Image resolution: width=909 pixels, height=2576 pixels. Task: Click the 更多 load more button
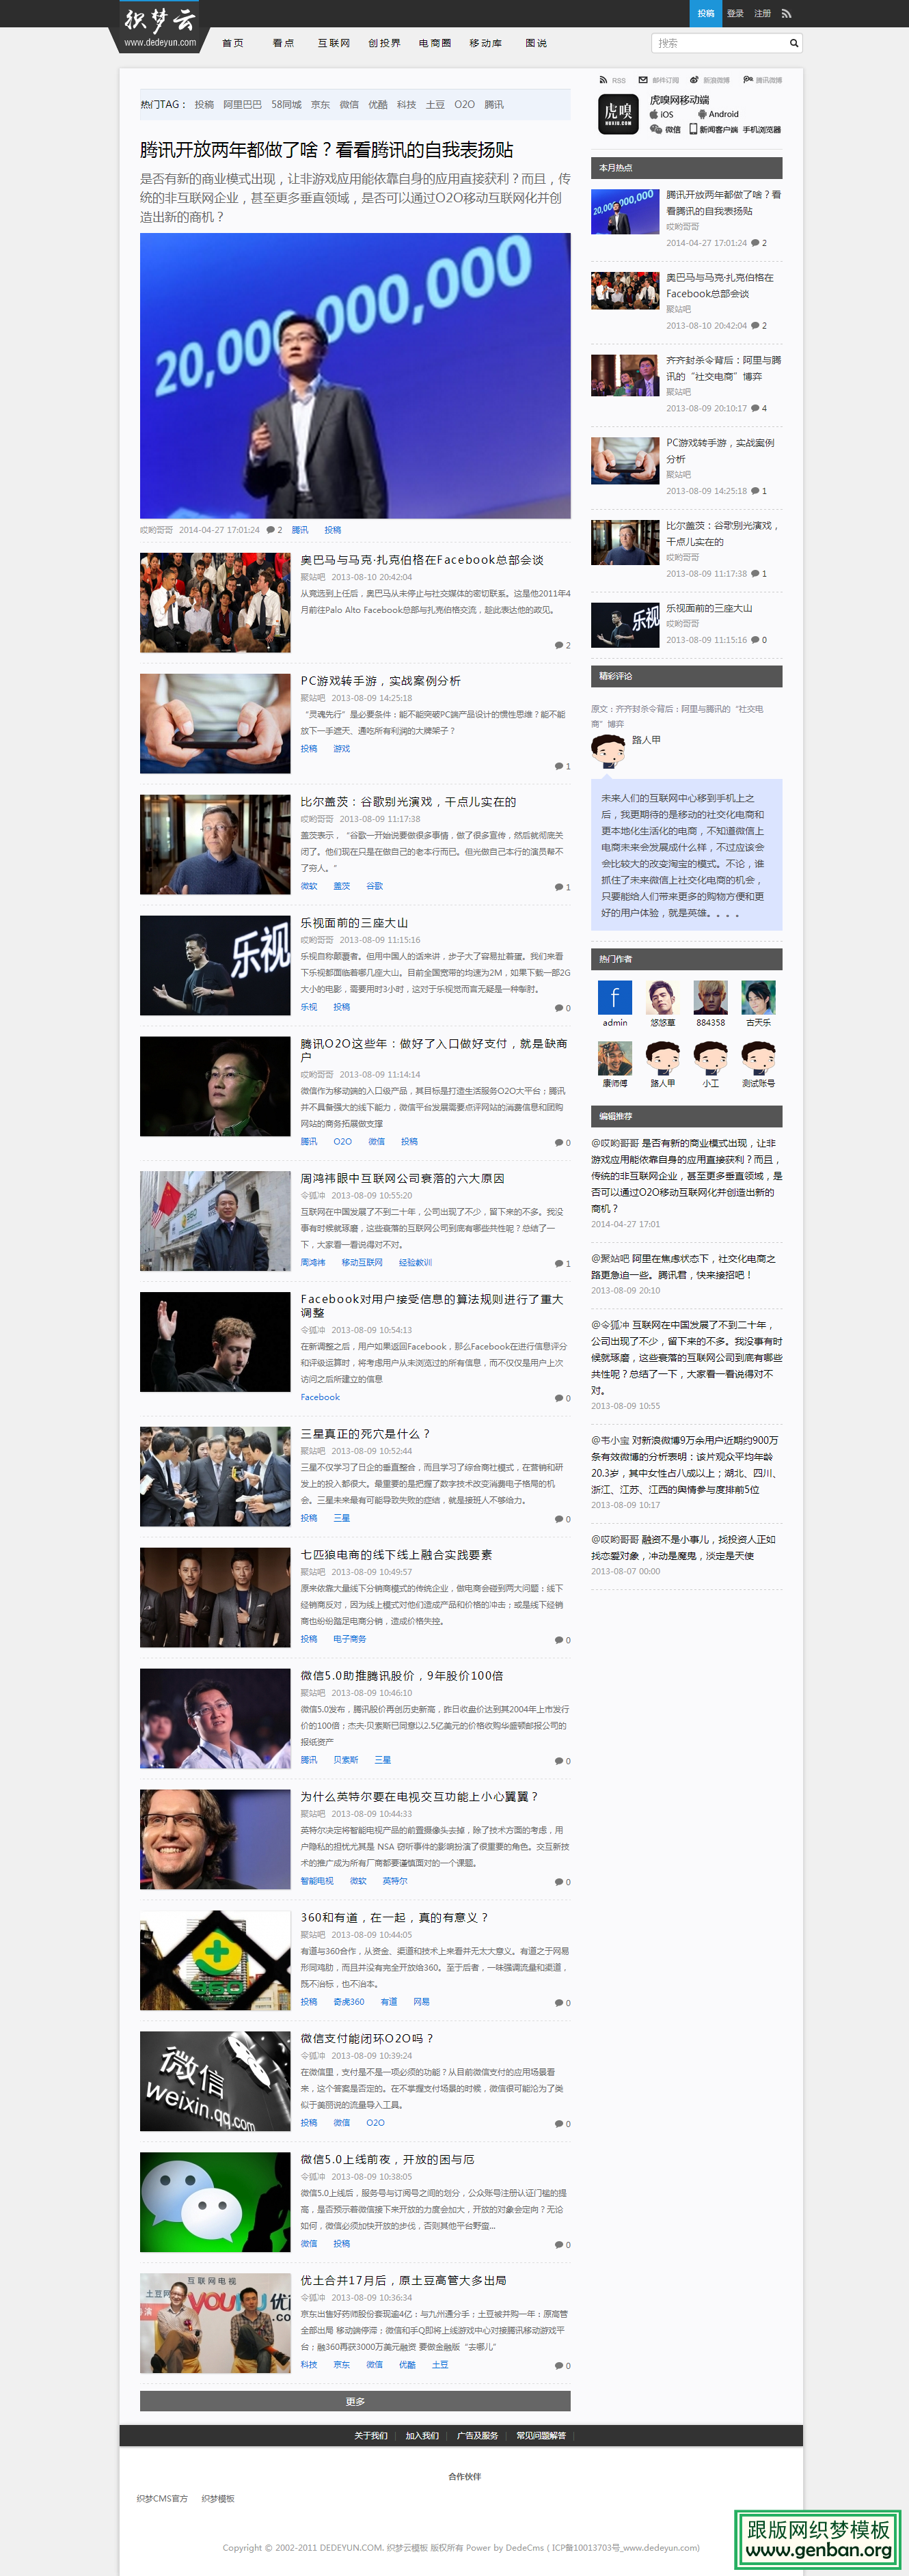pyautogui.click(x=355, y=2401)
